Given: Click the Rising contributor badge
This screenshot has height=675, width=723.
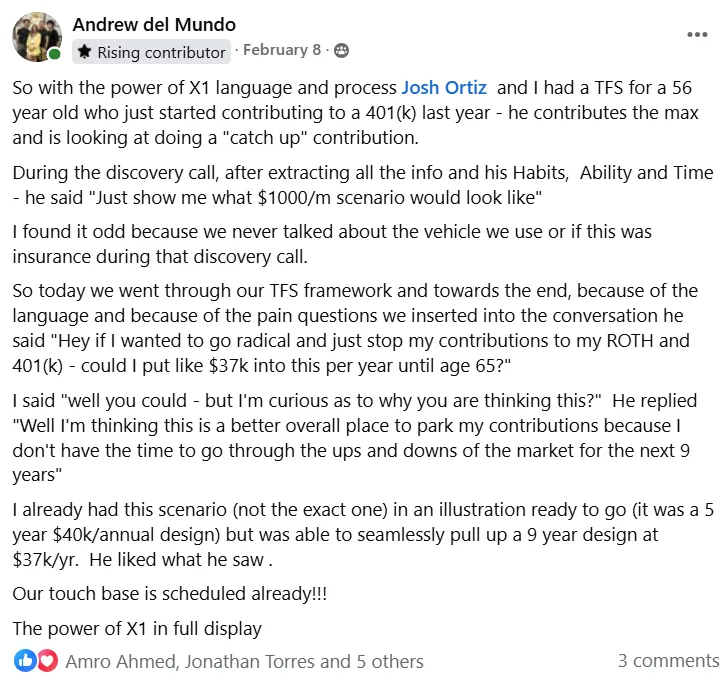Looking at the screenshot, I should point(151,52).
